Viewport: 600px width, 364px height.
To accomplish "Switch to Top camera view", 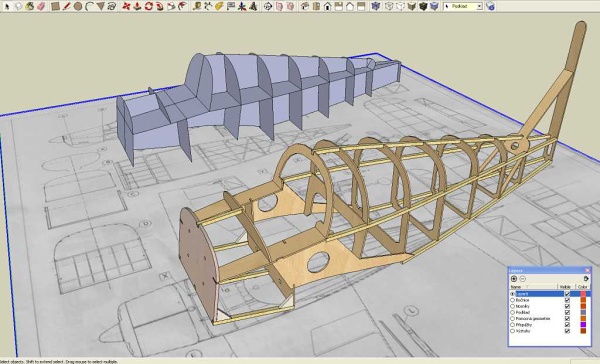I will click(x=316, y=6).
